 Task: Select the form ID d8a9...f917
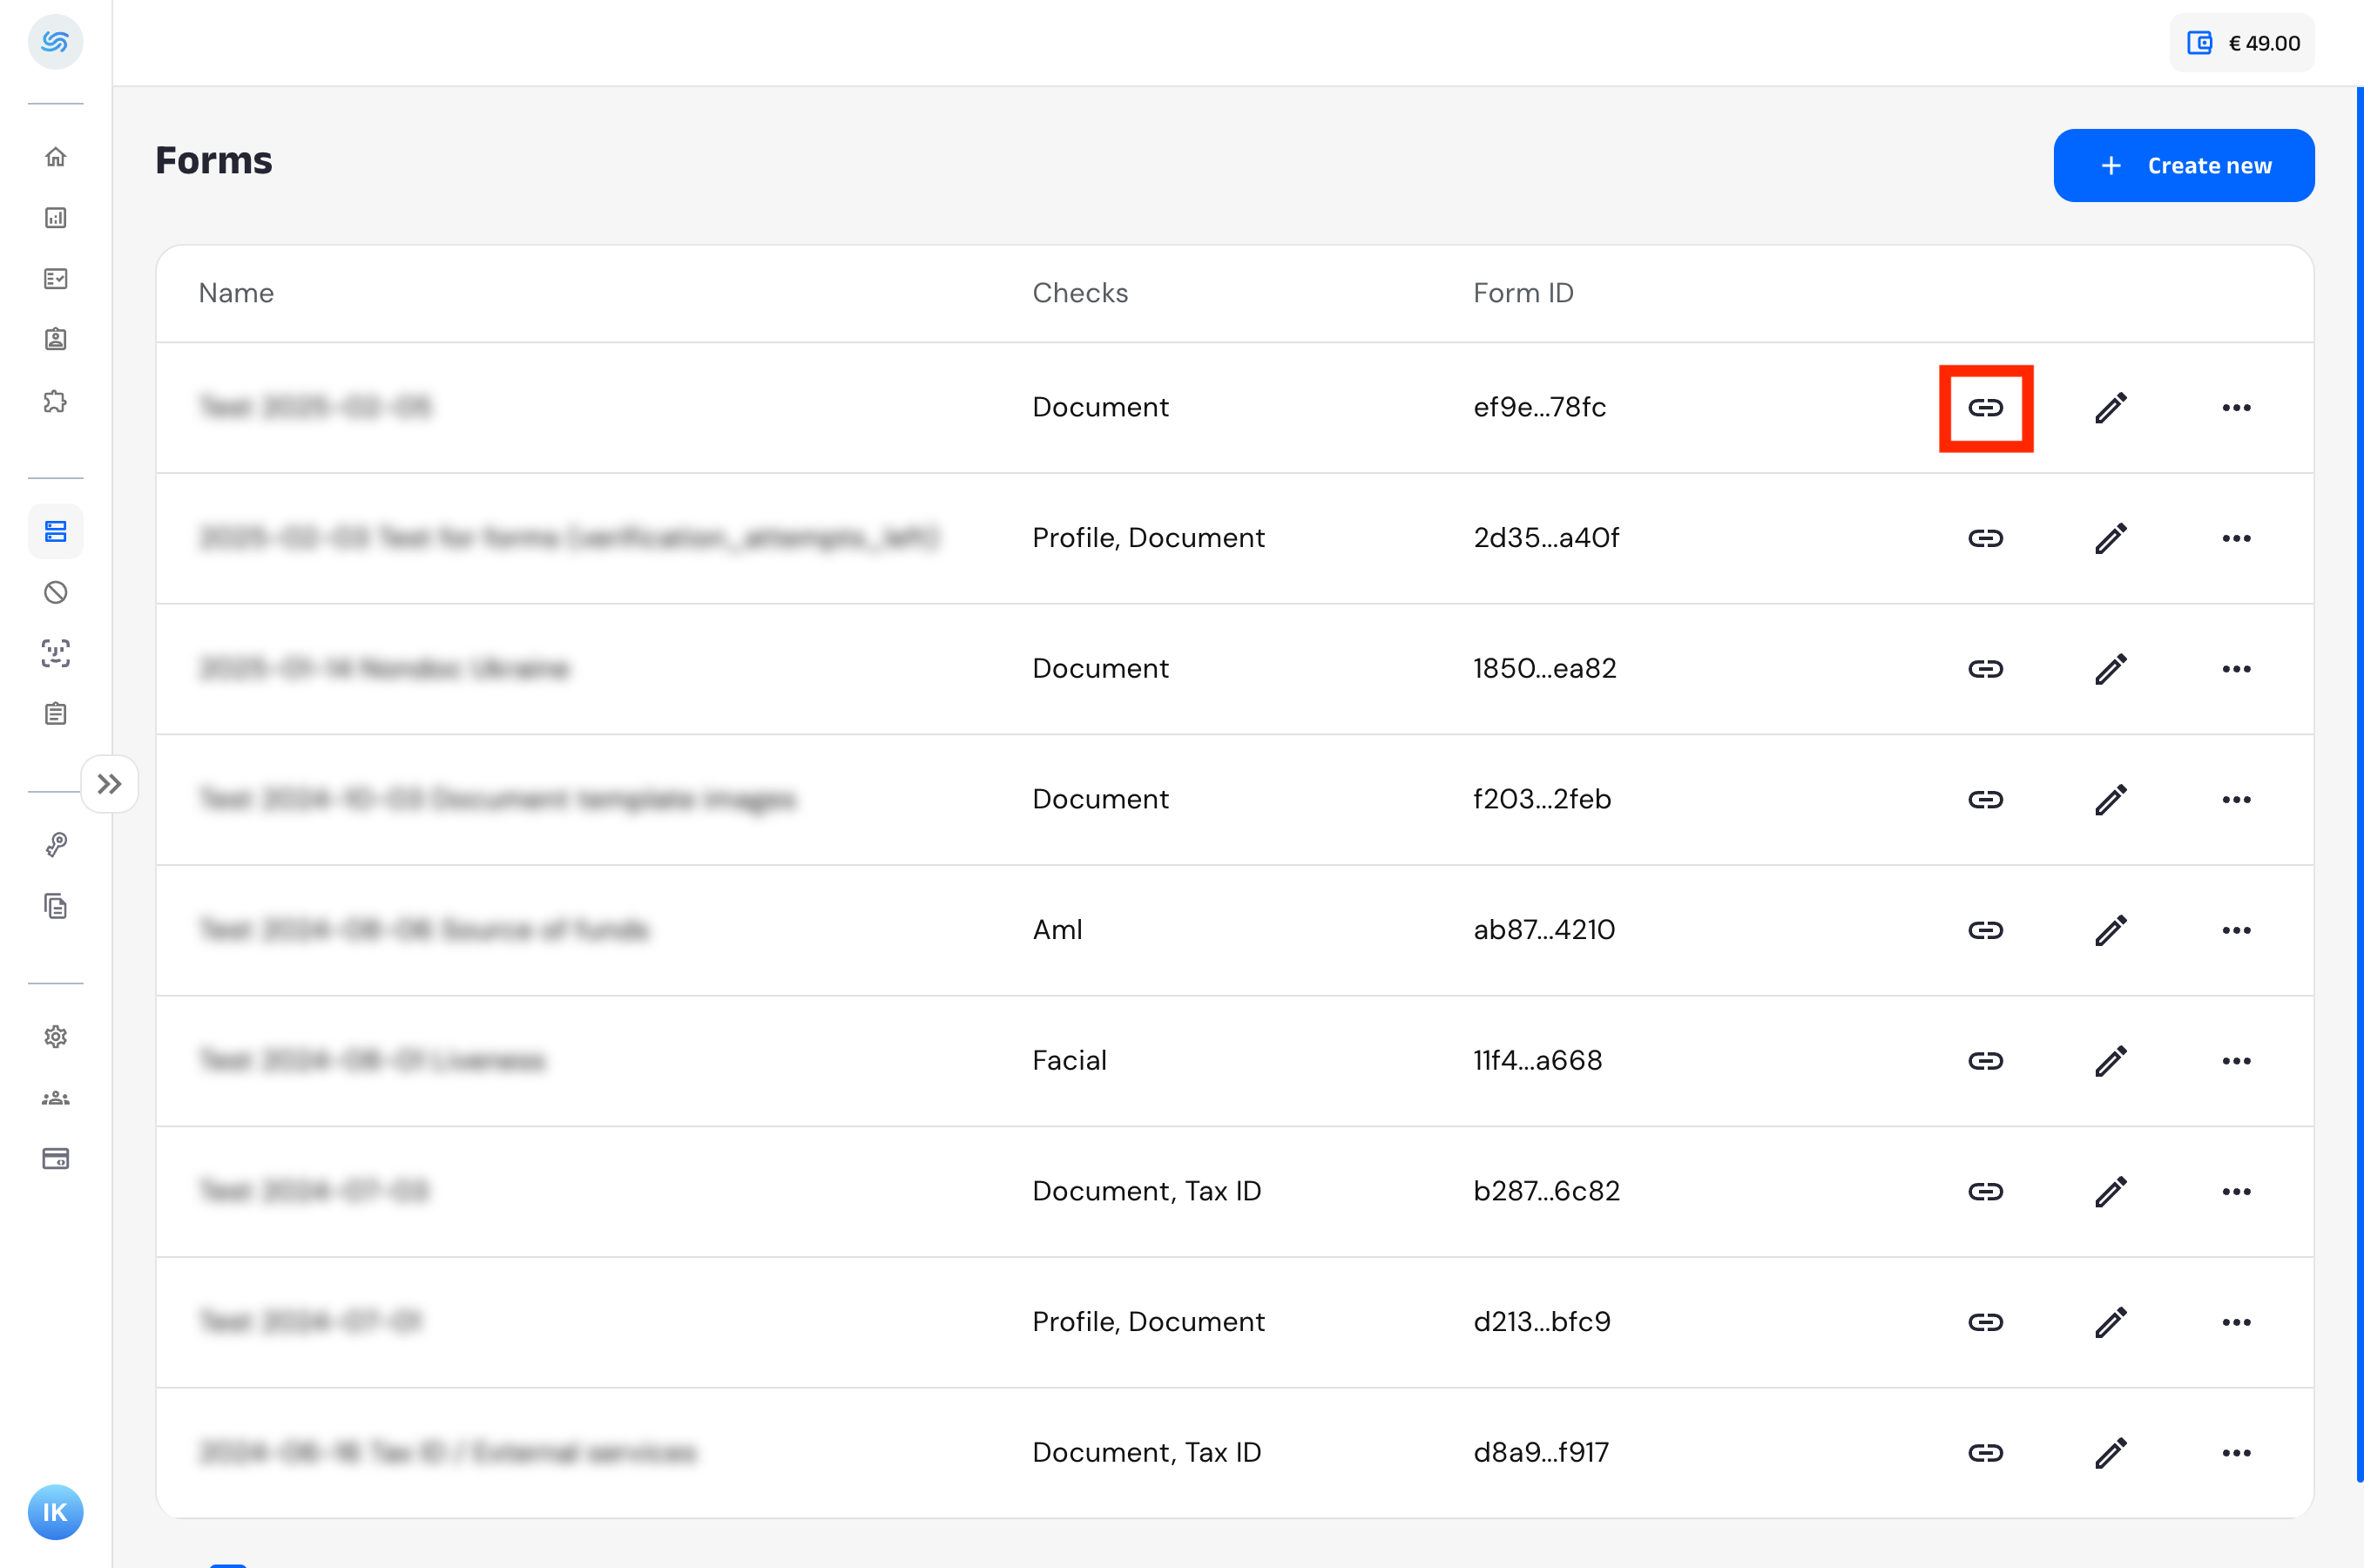coord(1541,1452)
